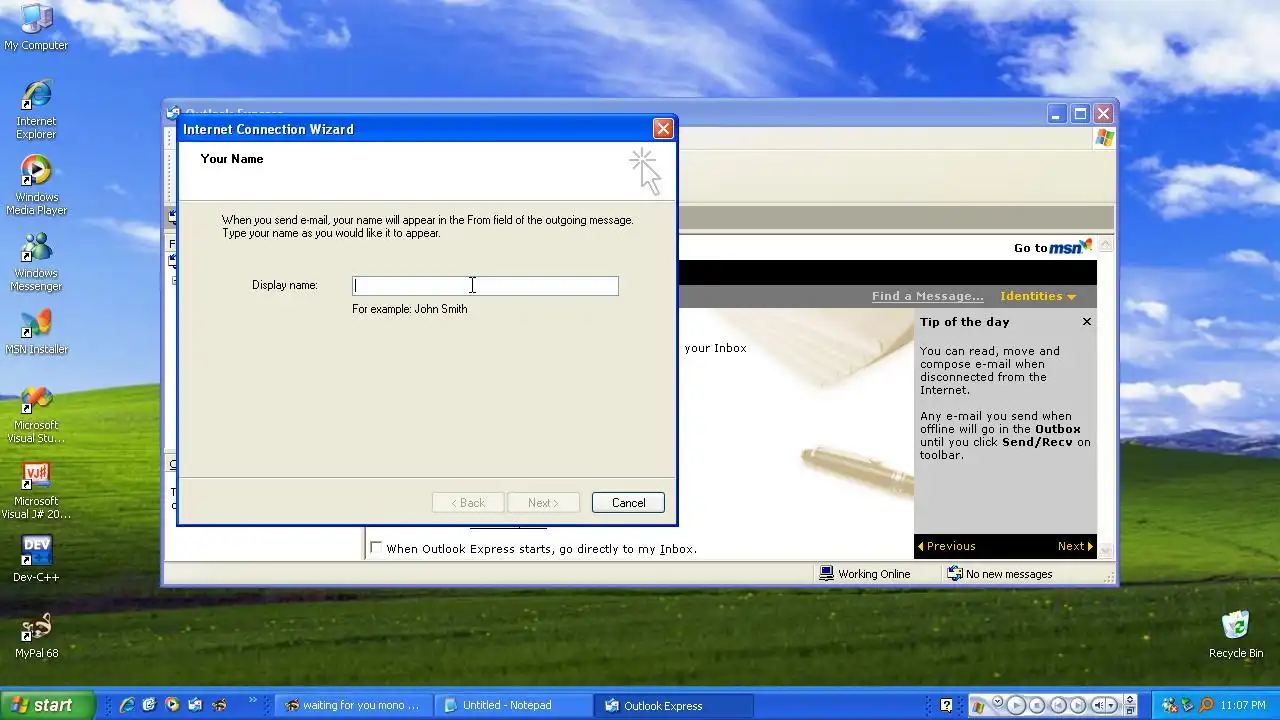
Task: Play media in taskbar player toolbar
Action: pyautogui.click(x=1016, y=705)
